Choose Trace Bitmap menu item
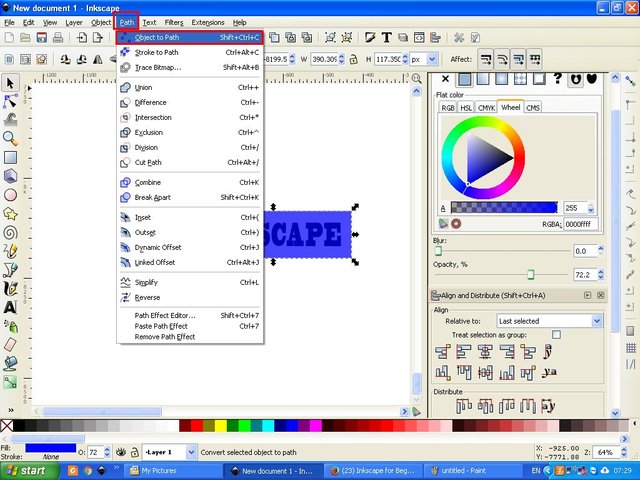The image size is (640, 480). pos(190,67)
